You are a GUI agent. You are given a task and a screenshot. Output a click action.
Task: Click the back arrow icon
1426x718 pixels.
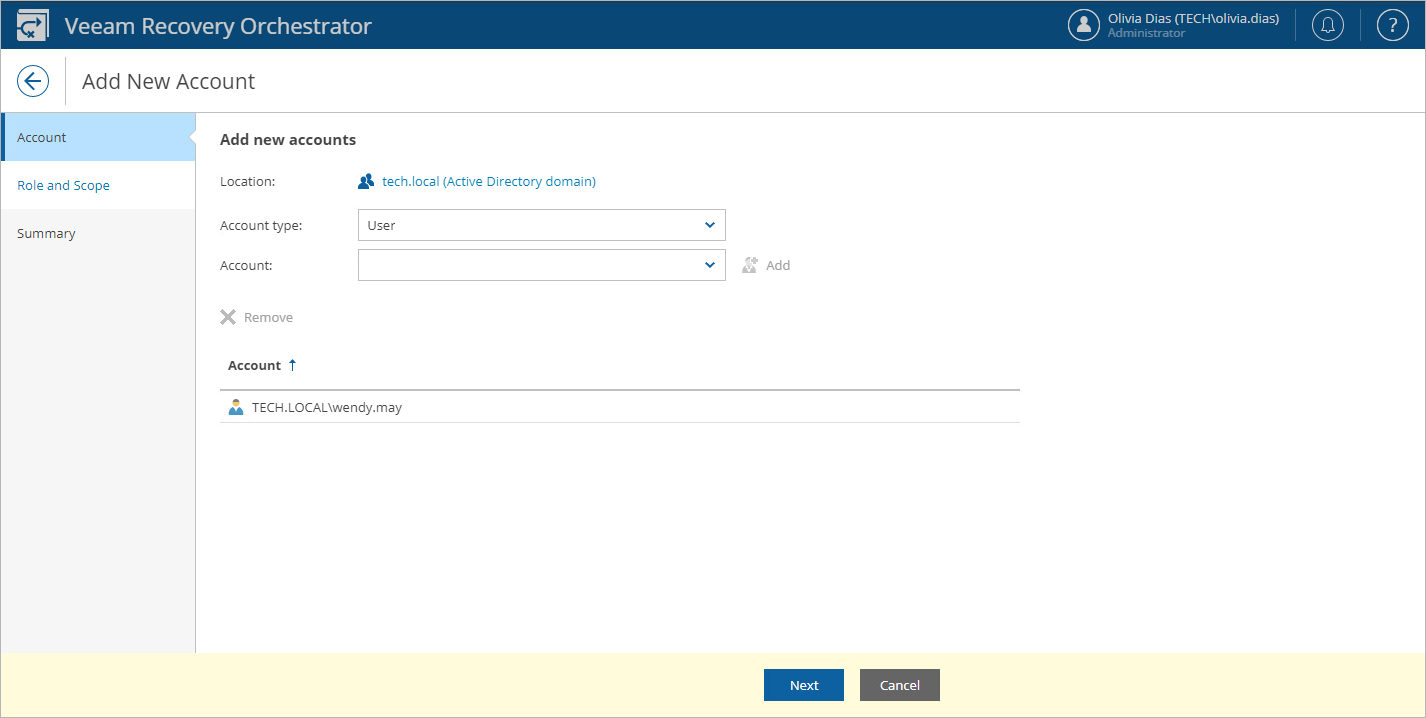tap(33, 81)
